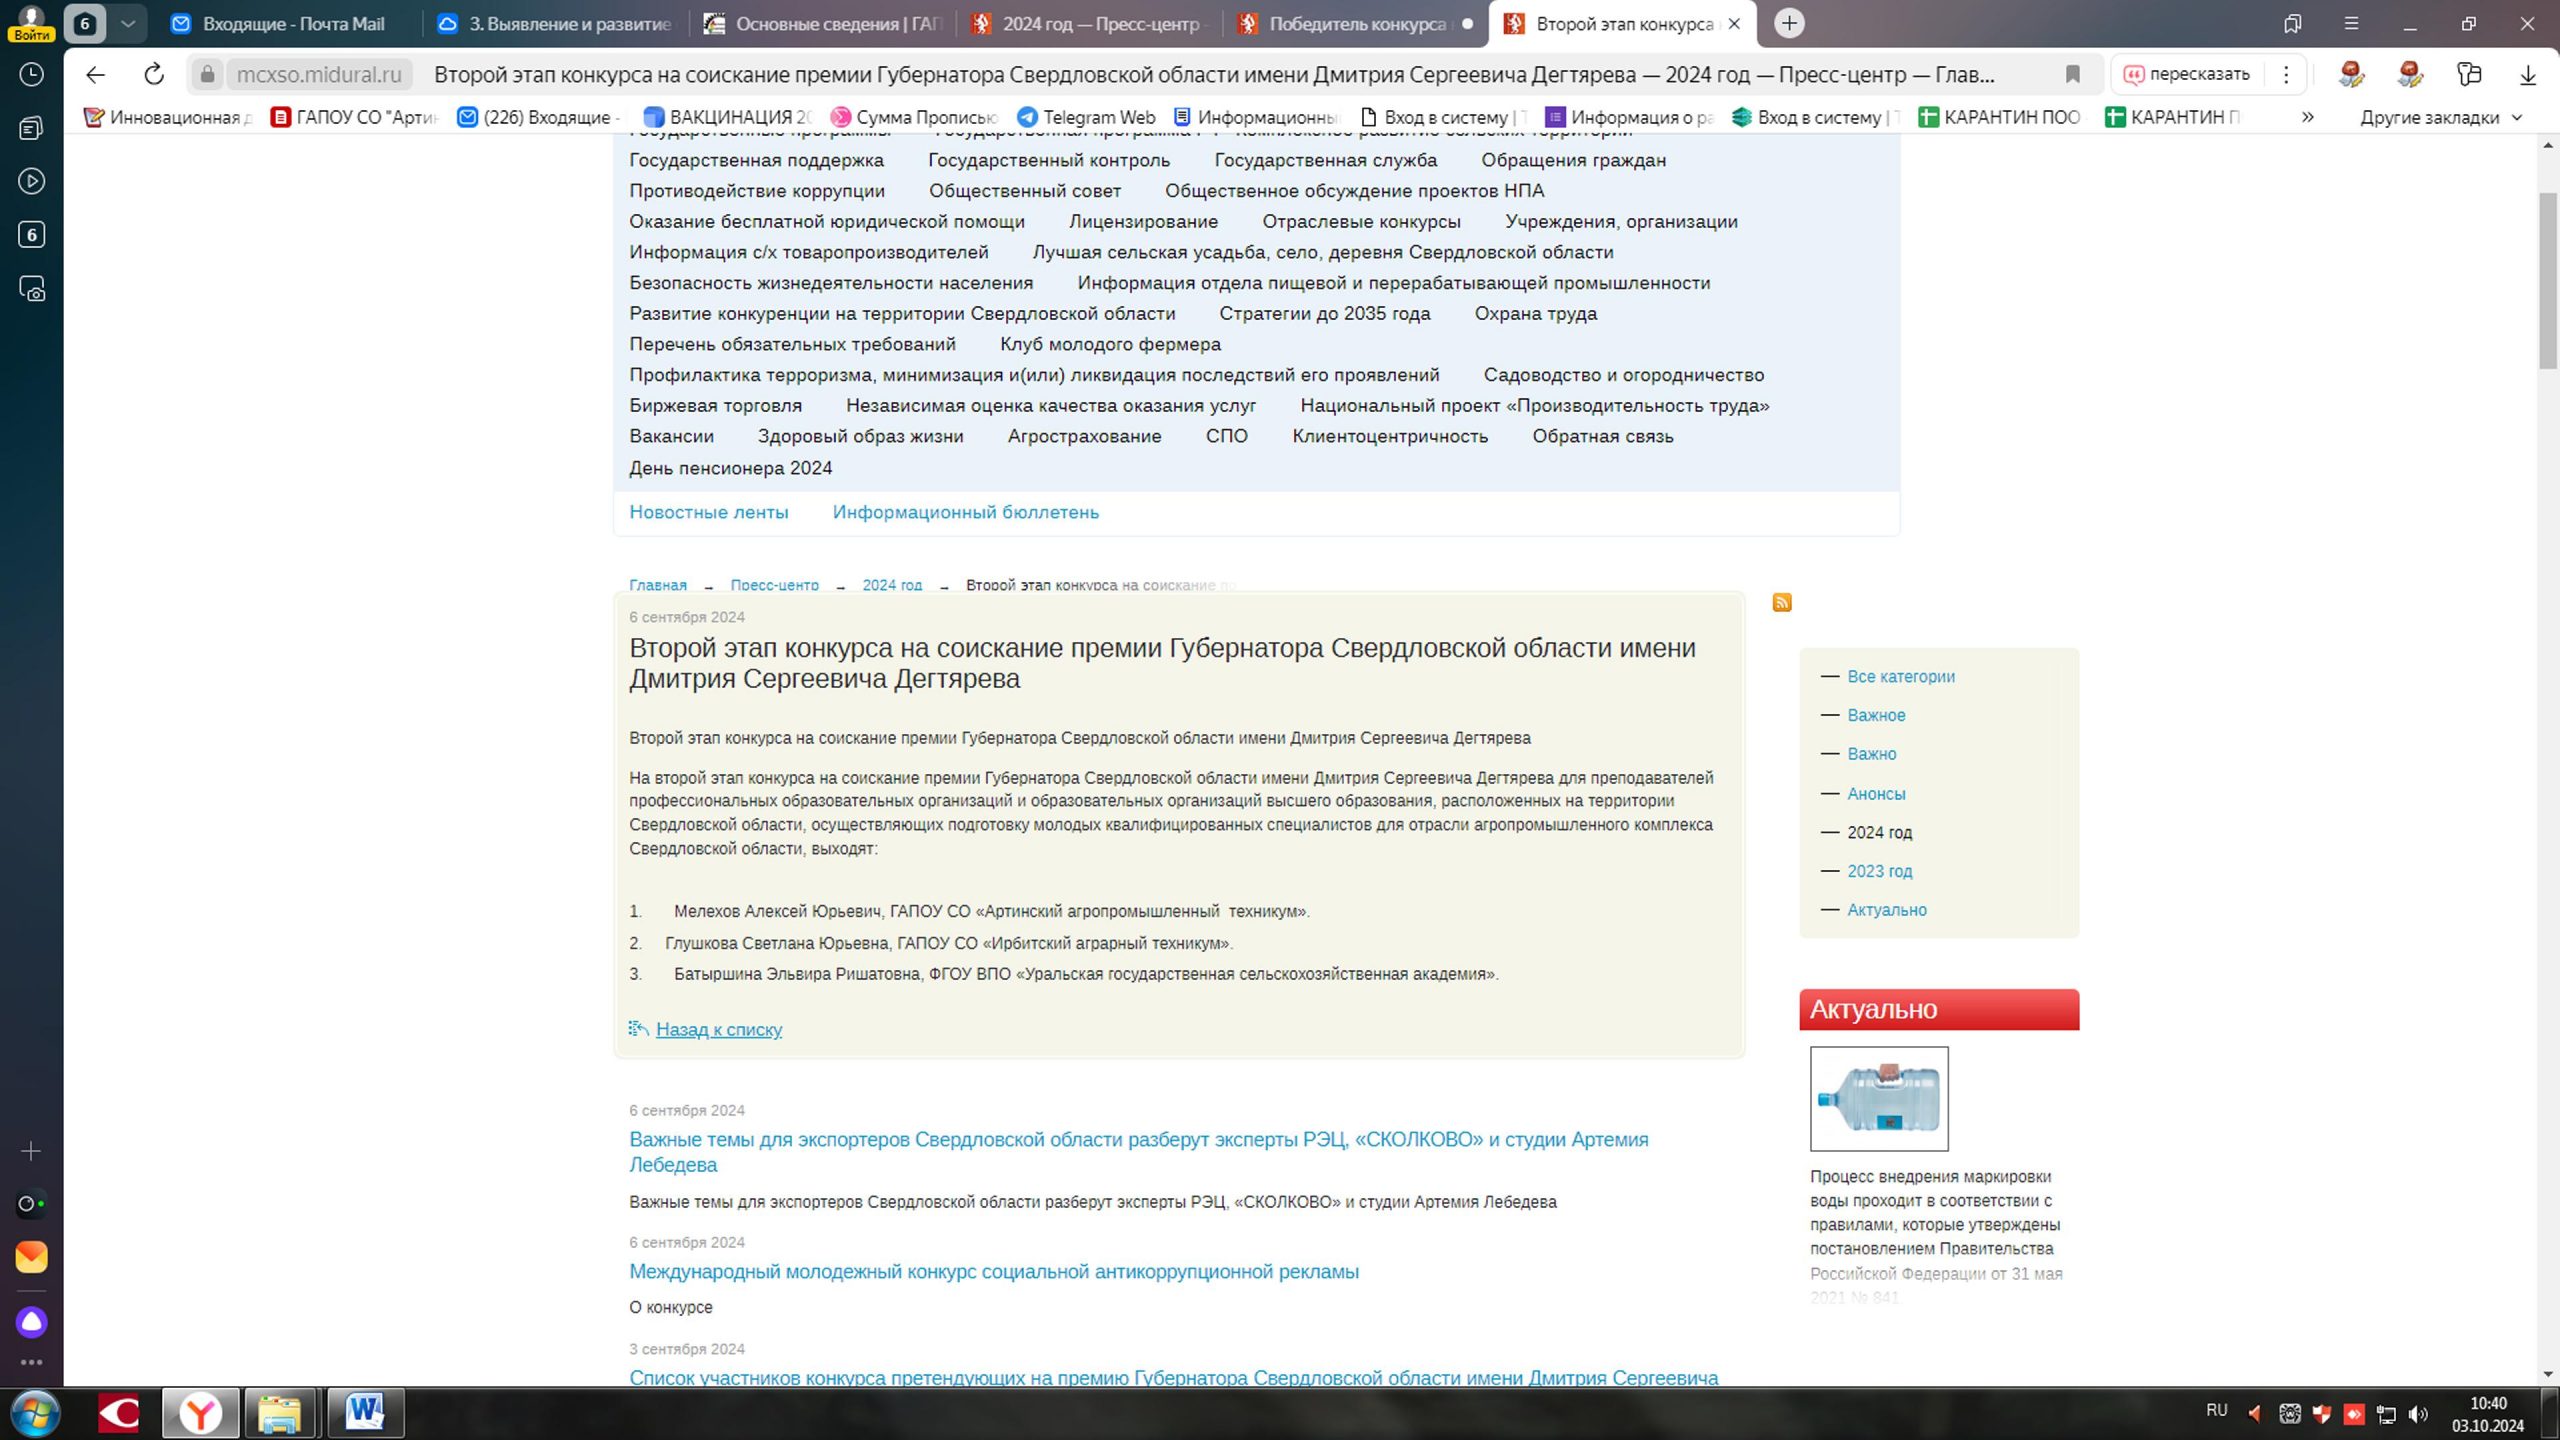Select 'Актуально' category in list

(x=1886, y=910)
